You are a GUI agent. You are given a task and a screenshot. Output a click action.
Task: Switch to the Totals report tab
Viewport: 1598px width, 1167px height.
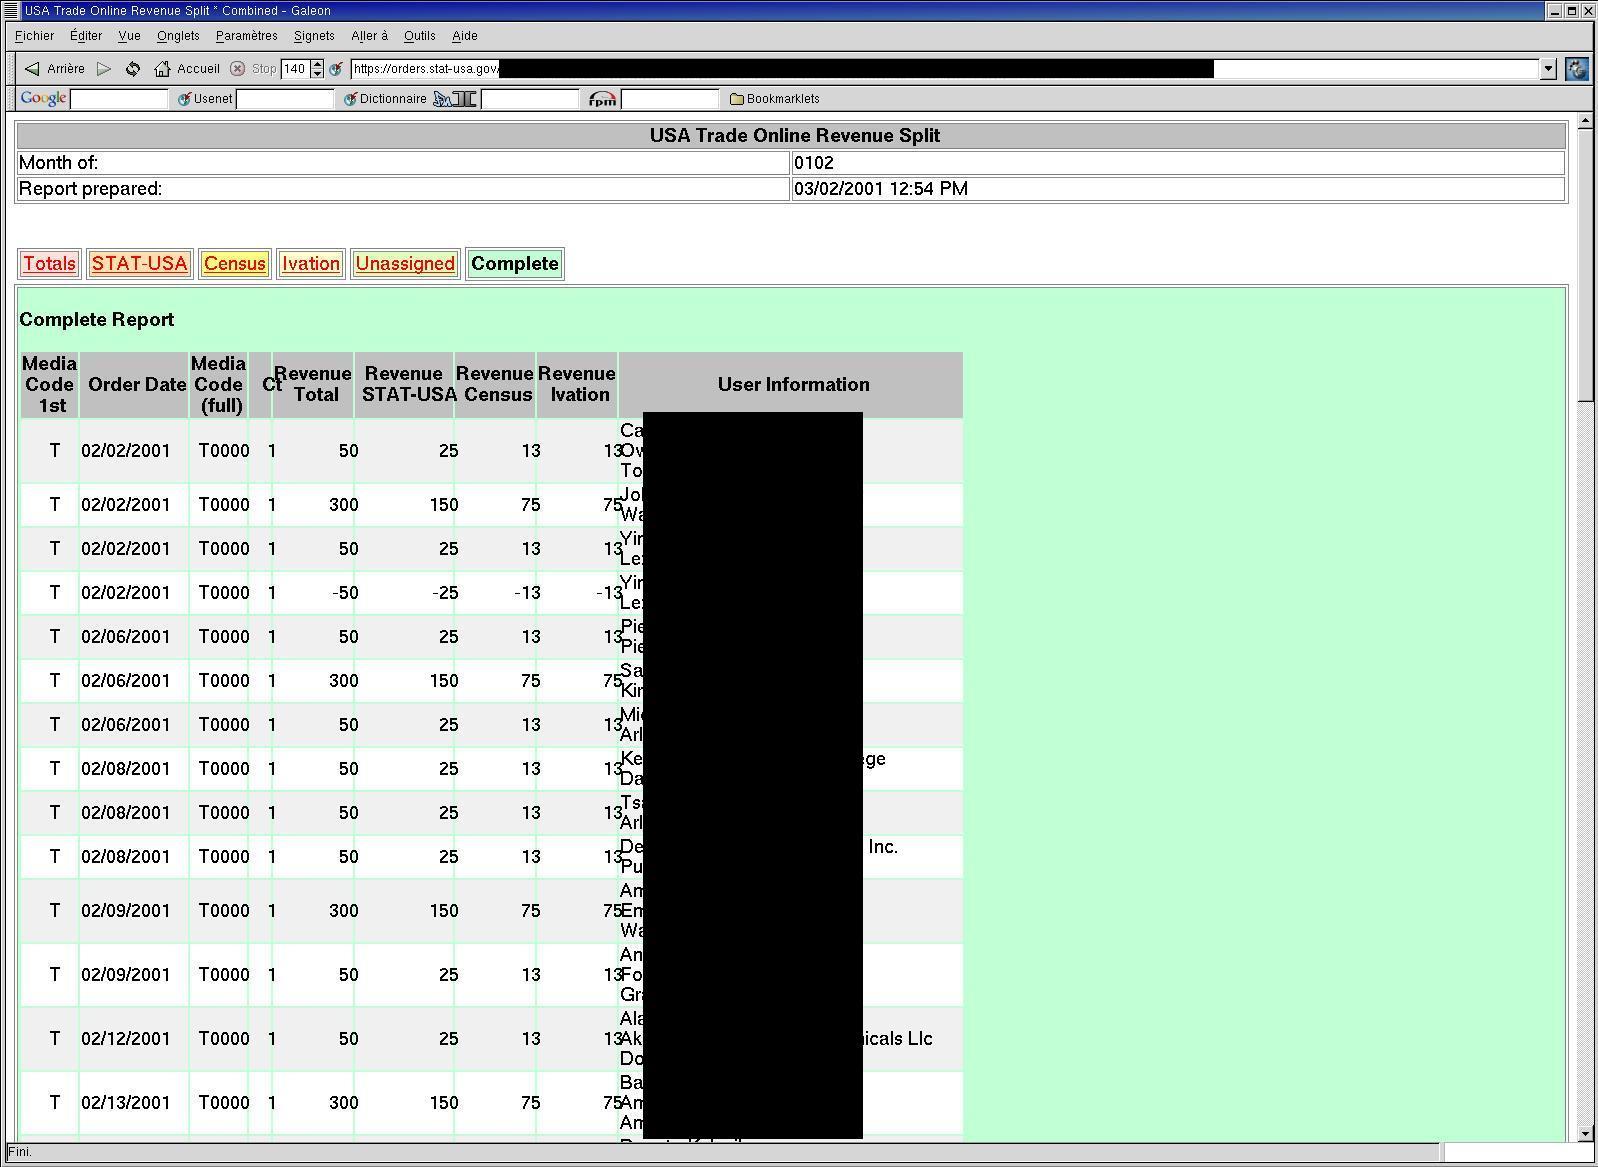point(50,264)
